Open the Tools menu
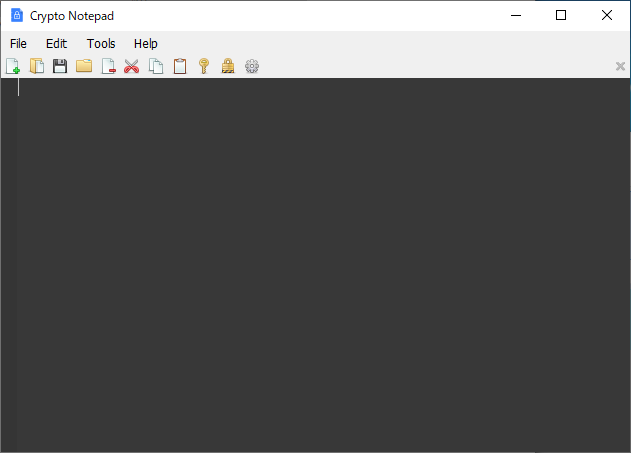 101,43
